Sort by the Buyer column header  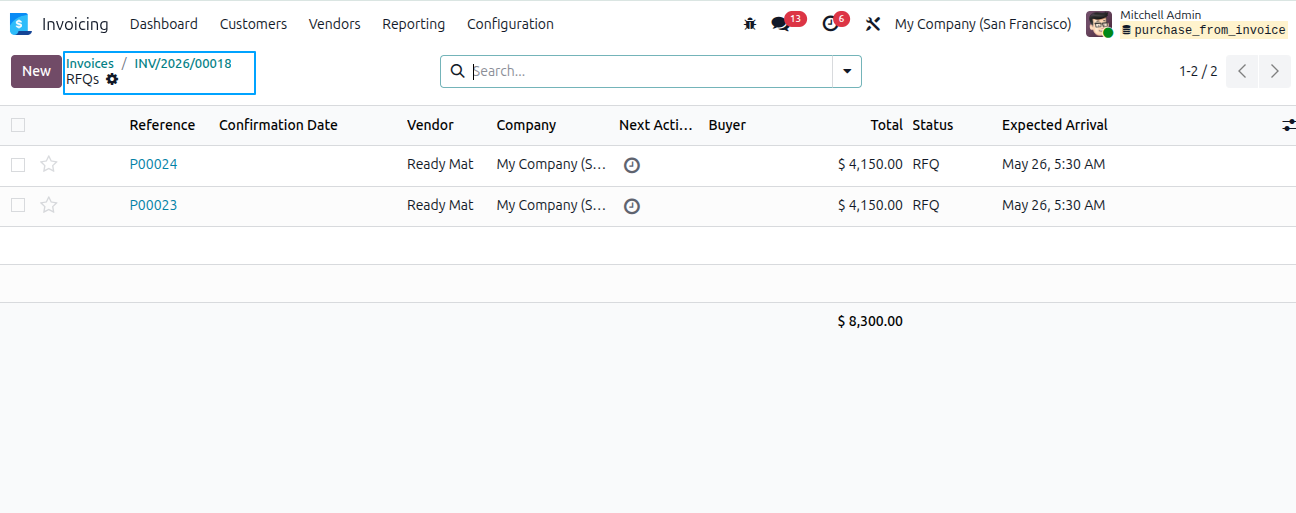(x=727, y=125)
